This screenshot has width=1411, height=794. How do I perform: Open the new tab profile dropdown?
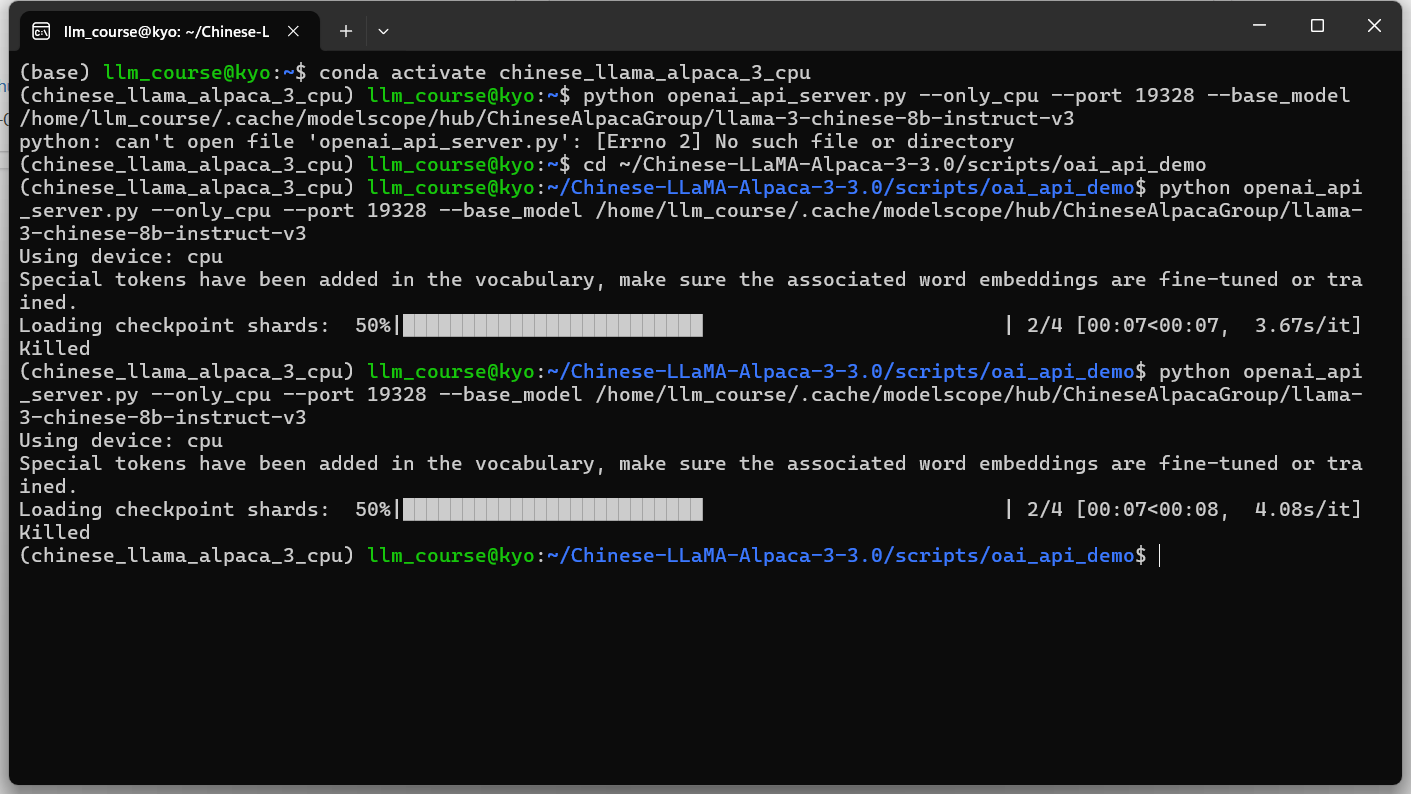[x=383, y=31]
